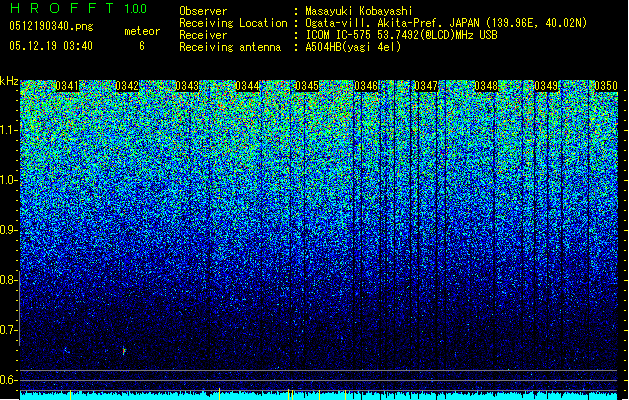The width and height of the screenshot is (629, 400).
Task: Click the 0.9 frequency axis label
Action: (9, 230)
